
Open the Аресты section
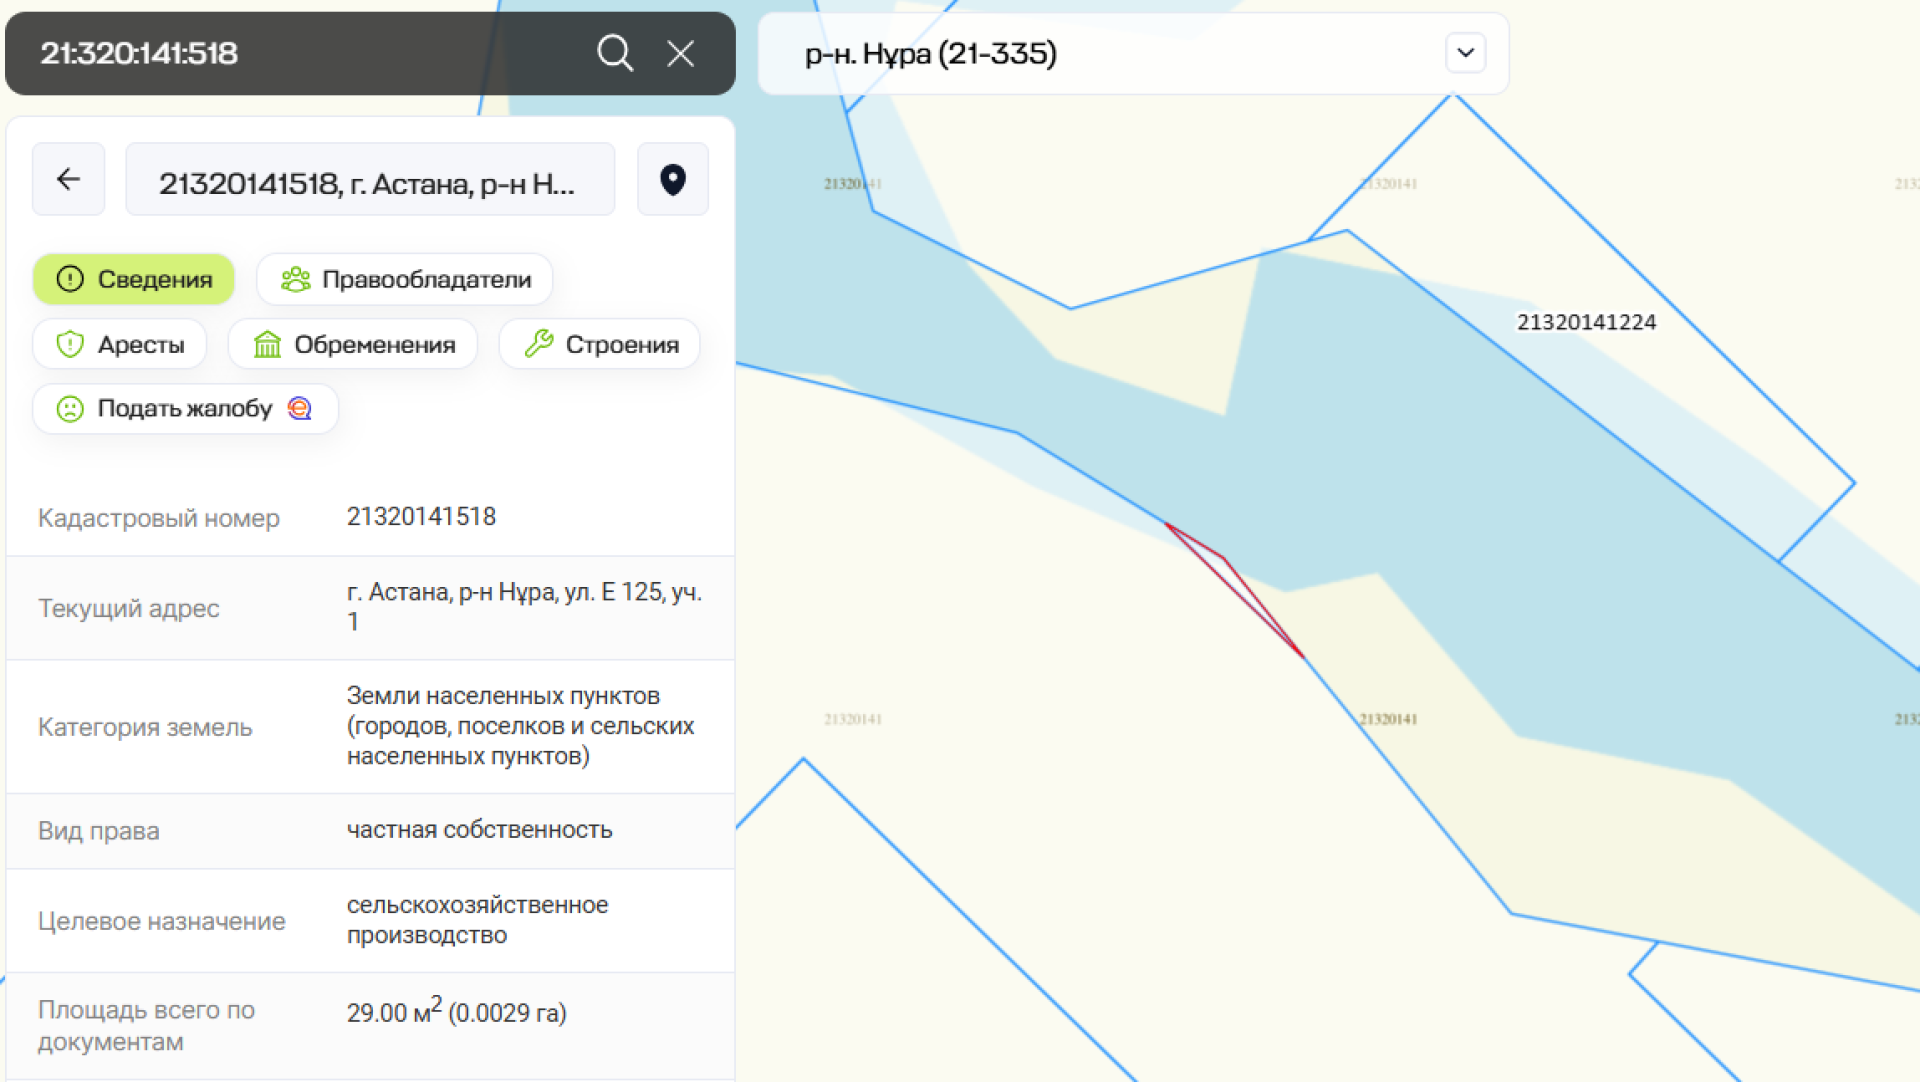click(120, 344)
